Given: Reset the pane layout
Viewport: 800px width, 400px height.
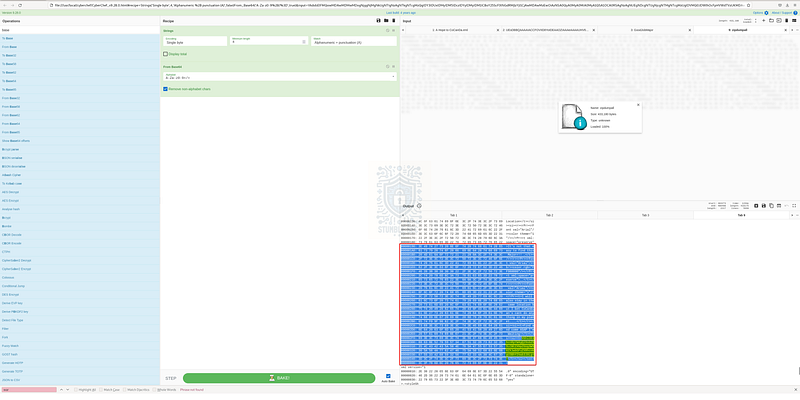Looking at the screenshot, I should 794,20.
